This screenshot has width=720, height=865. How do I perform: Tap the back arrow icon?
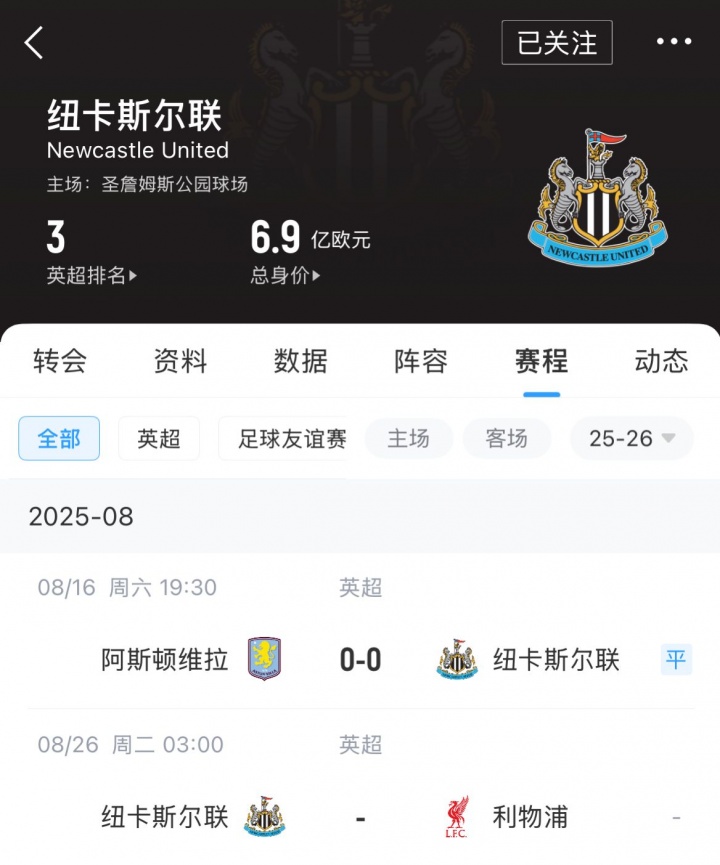[34, 42]
